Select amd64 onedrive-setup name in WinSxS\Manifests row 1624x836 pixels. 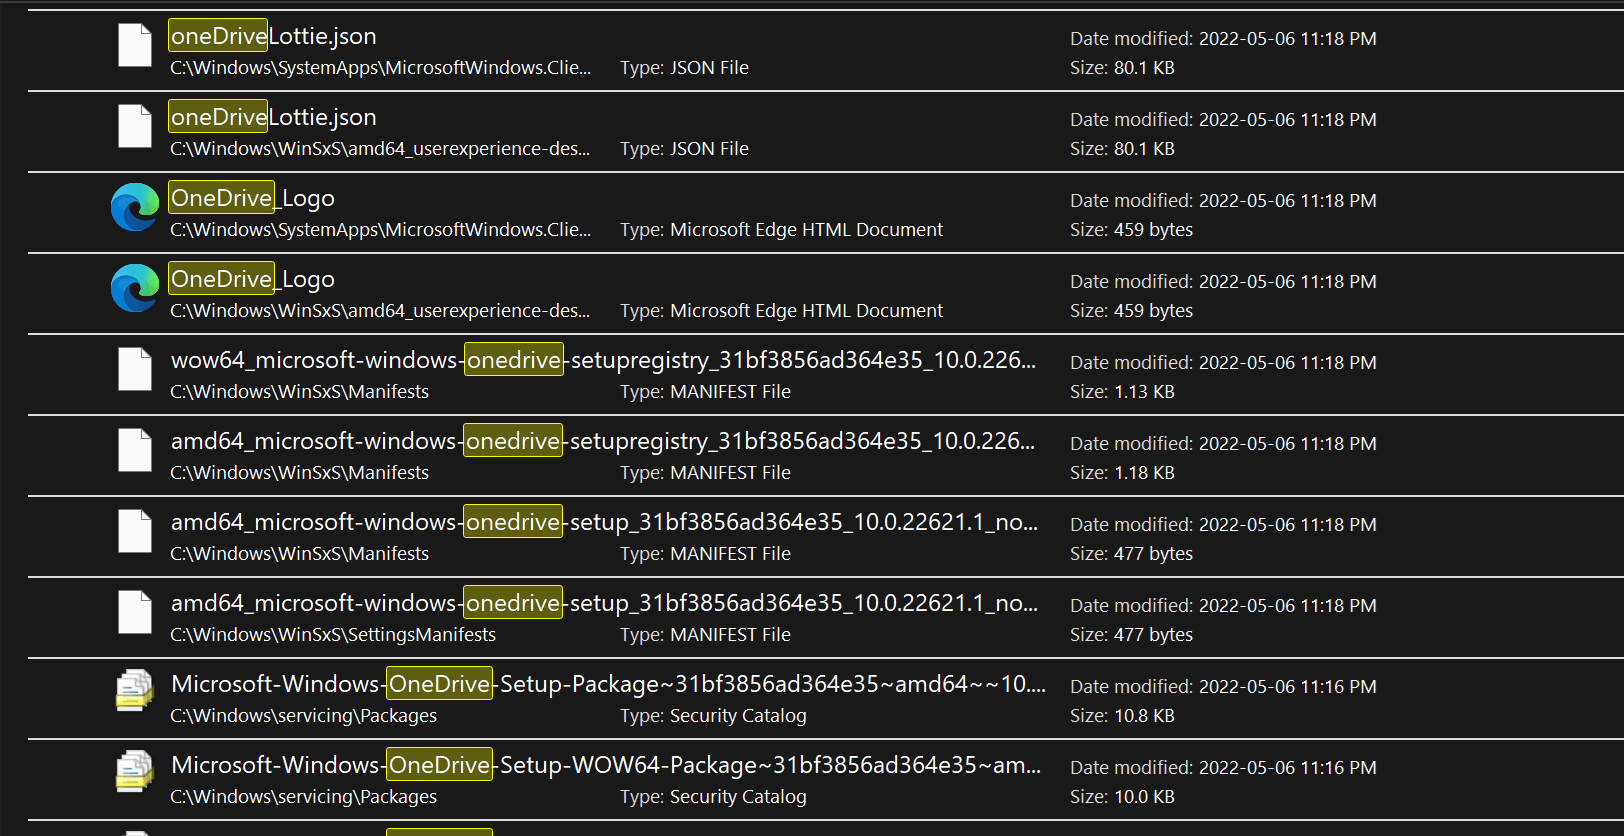[x=604, y=522]
